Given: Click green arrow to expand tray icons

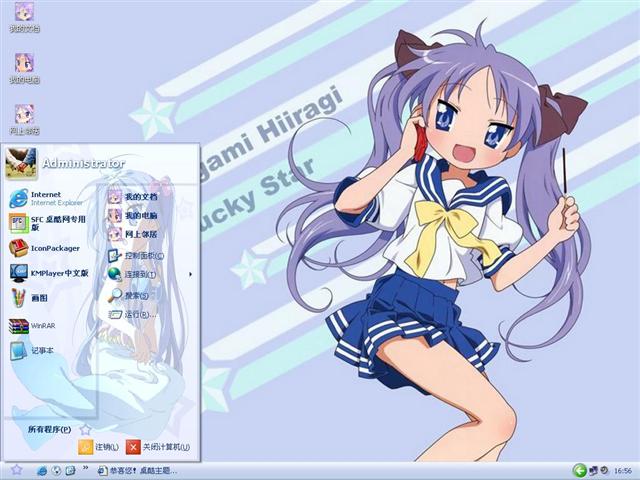Looking at the screenshot, I should [x=579, y=471].
